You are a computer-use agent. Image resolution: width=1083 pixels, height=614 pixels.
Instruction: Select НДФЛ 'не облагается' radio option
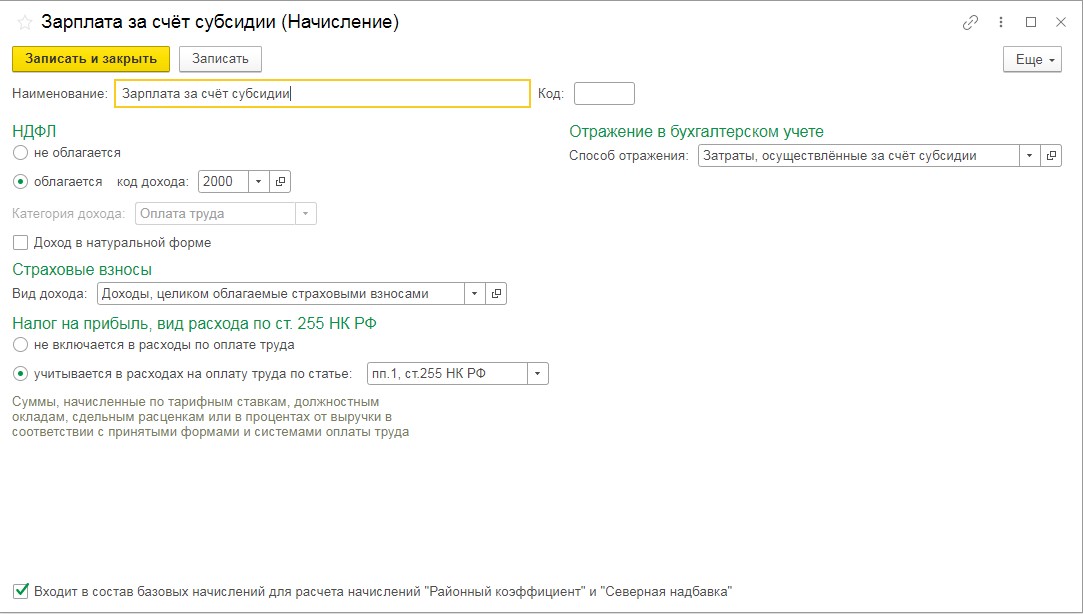(x=20, y=153)
